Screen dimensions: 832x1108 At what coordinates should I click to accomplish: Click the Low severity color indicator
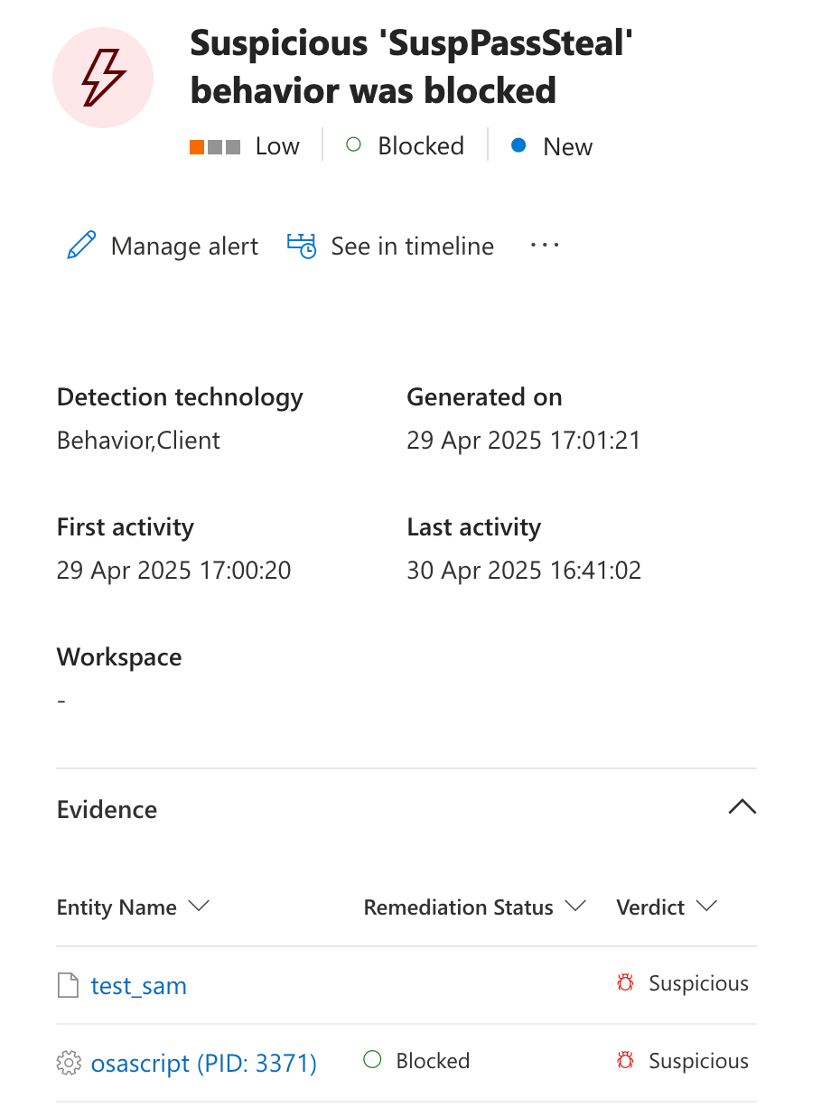(x=215, y=147)
